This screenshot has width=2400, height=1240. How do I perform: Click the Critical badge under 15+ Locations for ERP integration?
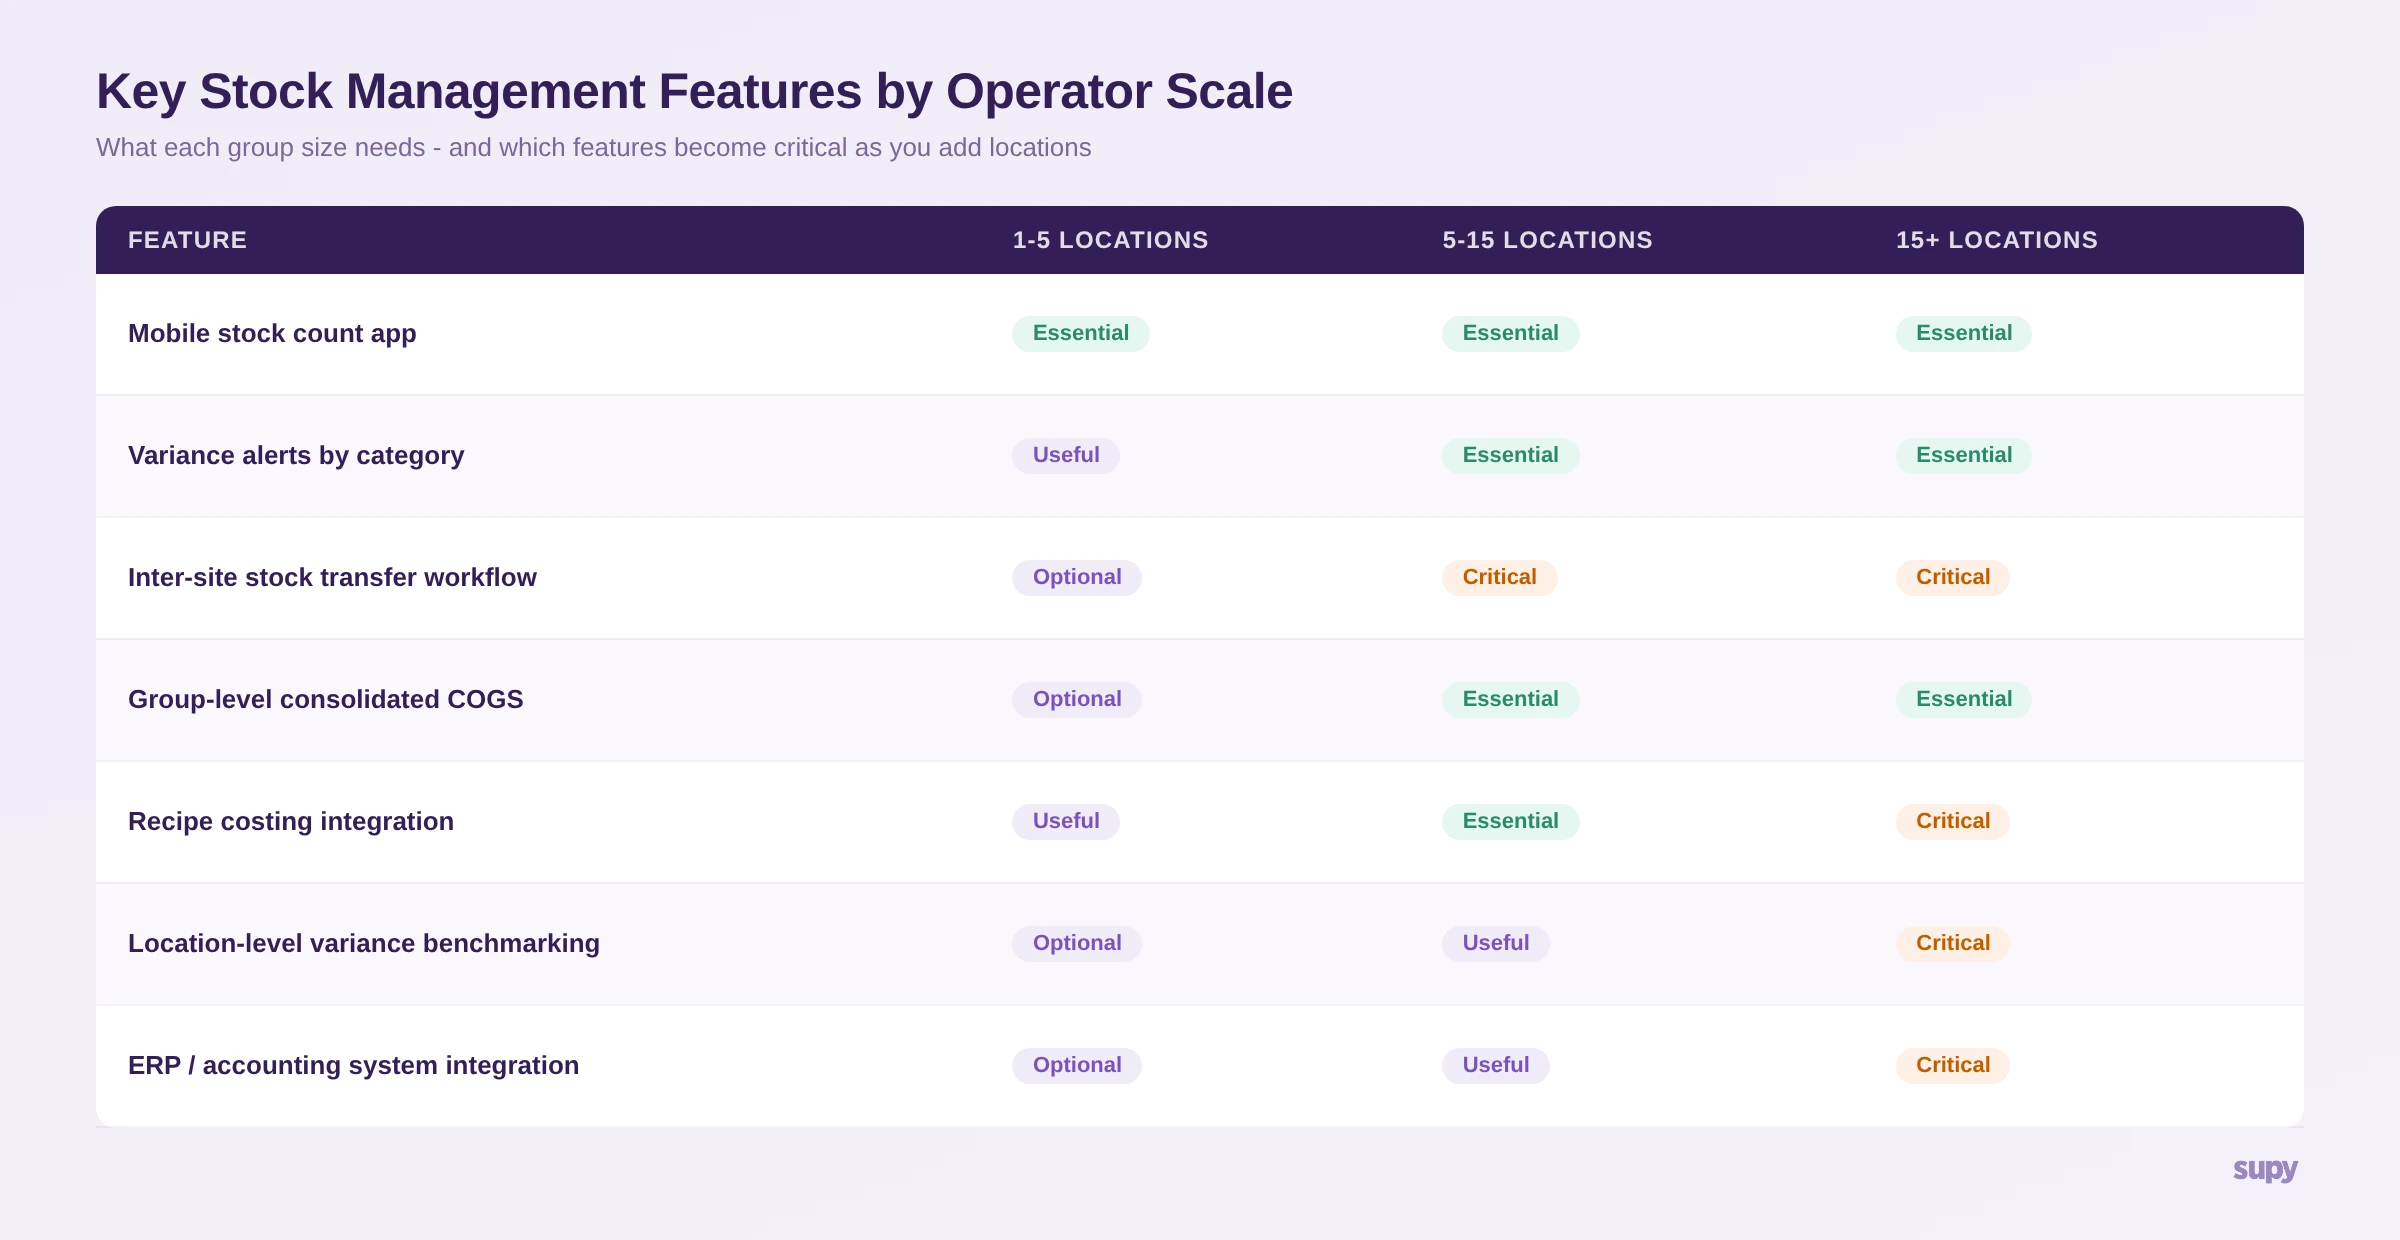click(x=1952, y=1065)
